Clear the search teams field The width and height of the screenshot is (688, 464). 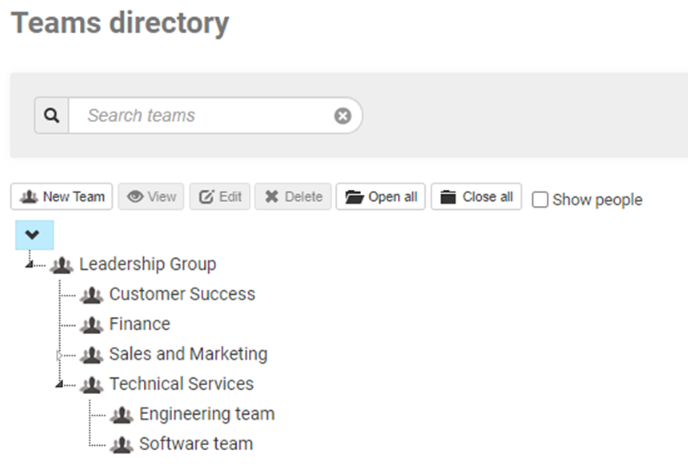[x=343, y=116]
